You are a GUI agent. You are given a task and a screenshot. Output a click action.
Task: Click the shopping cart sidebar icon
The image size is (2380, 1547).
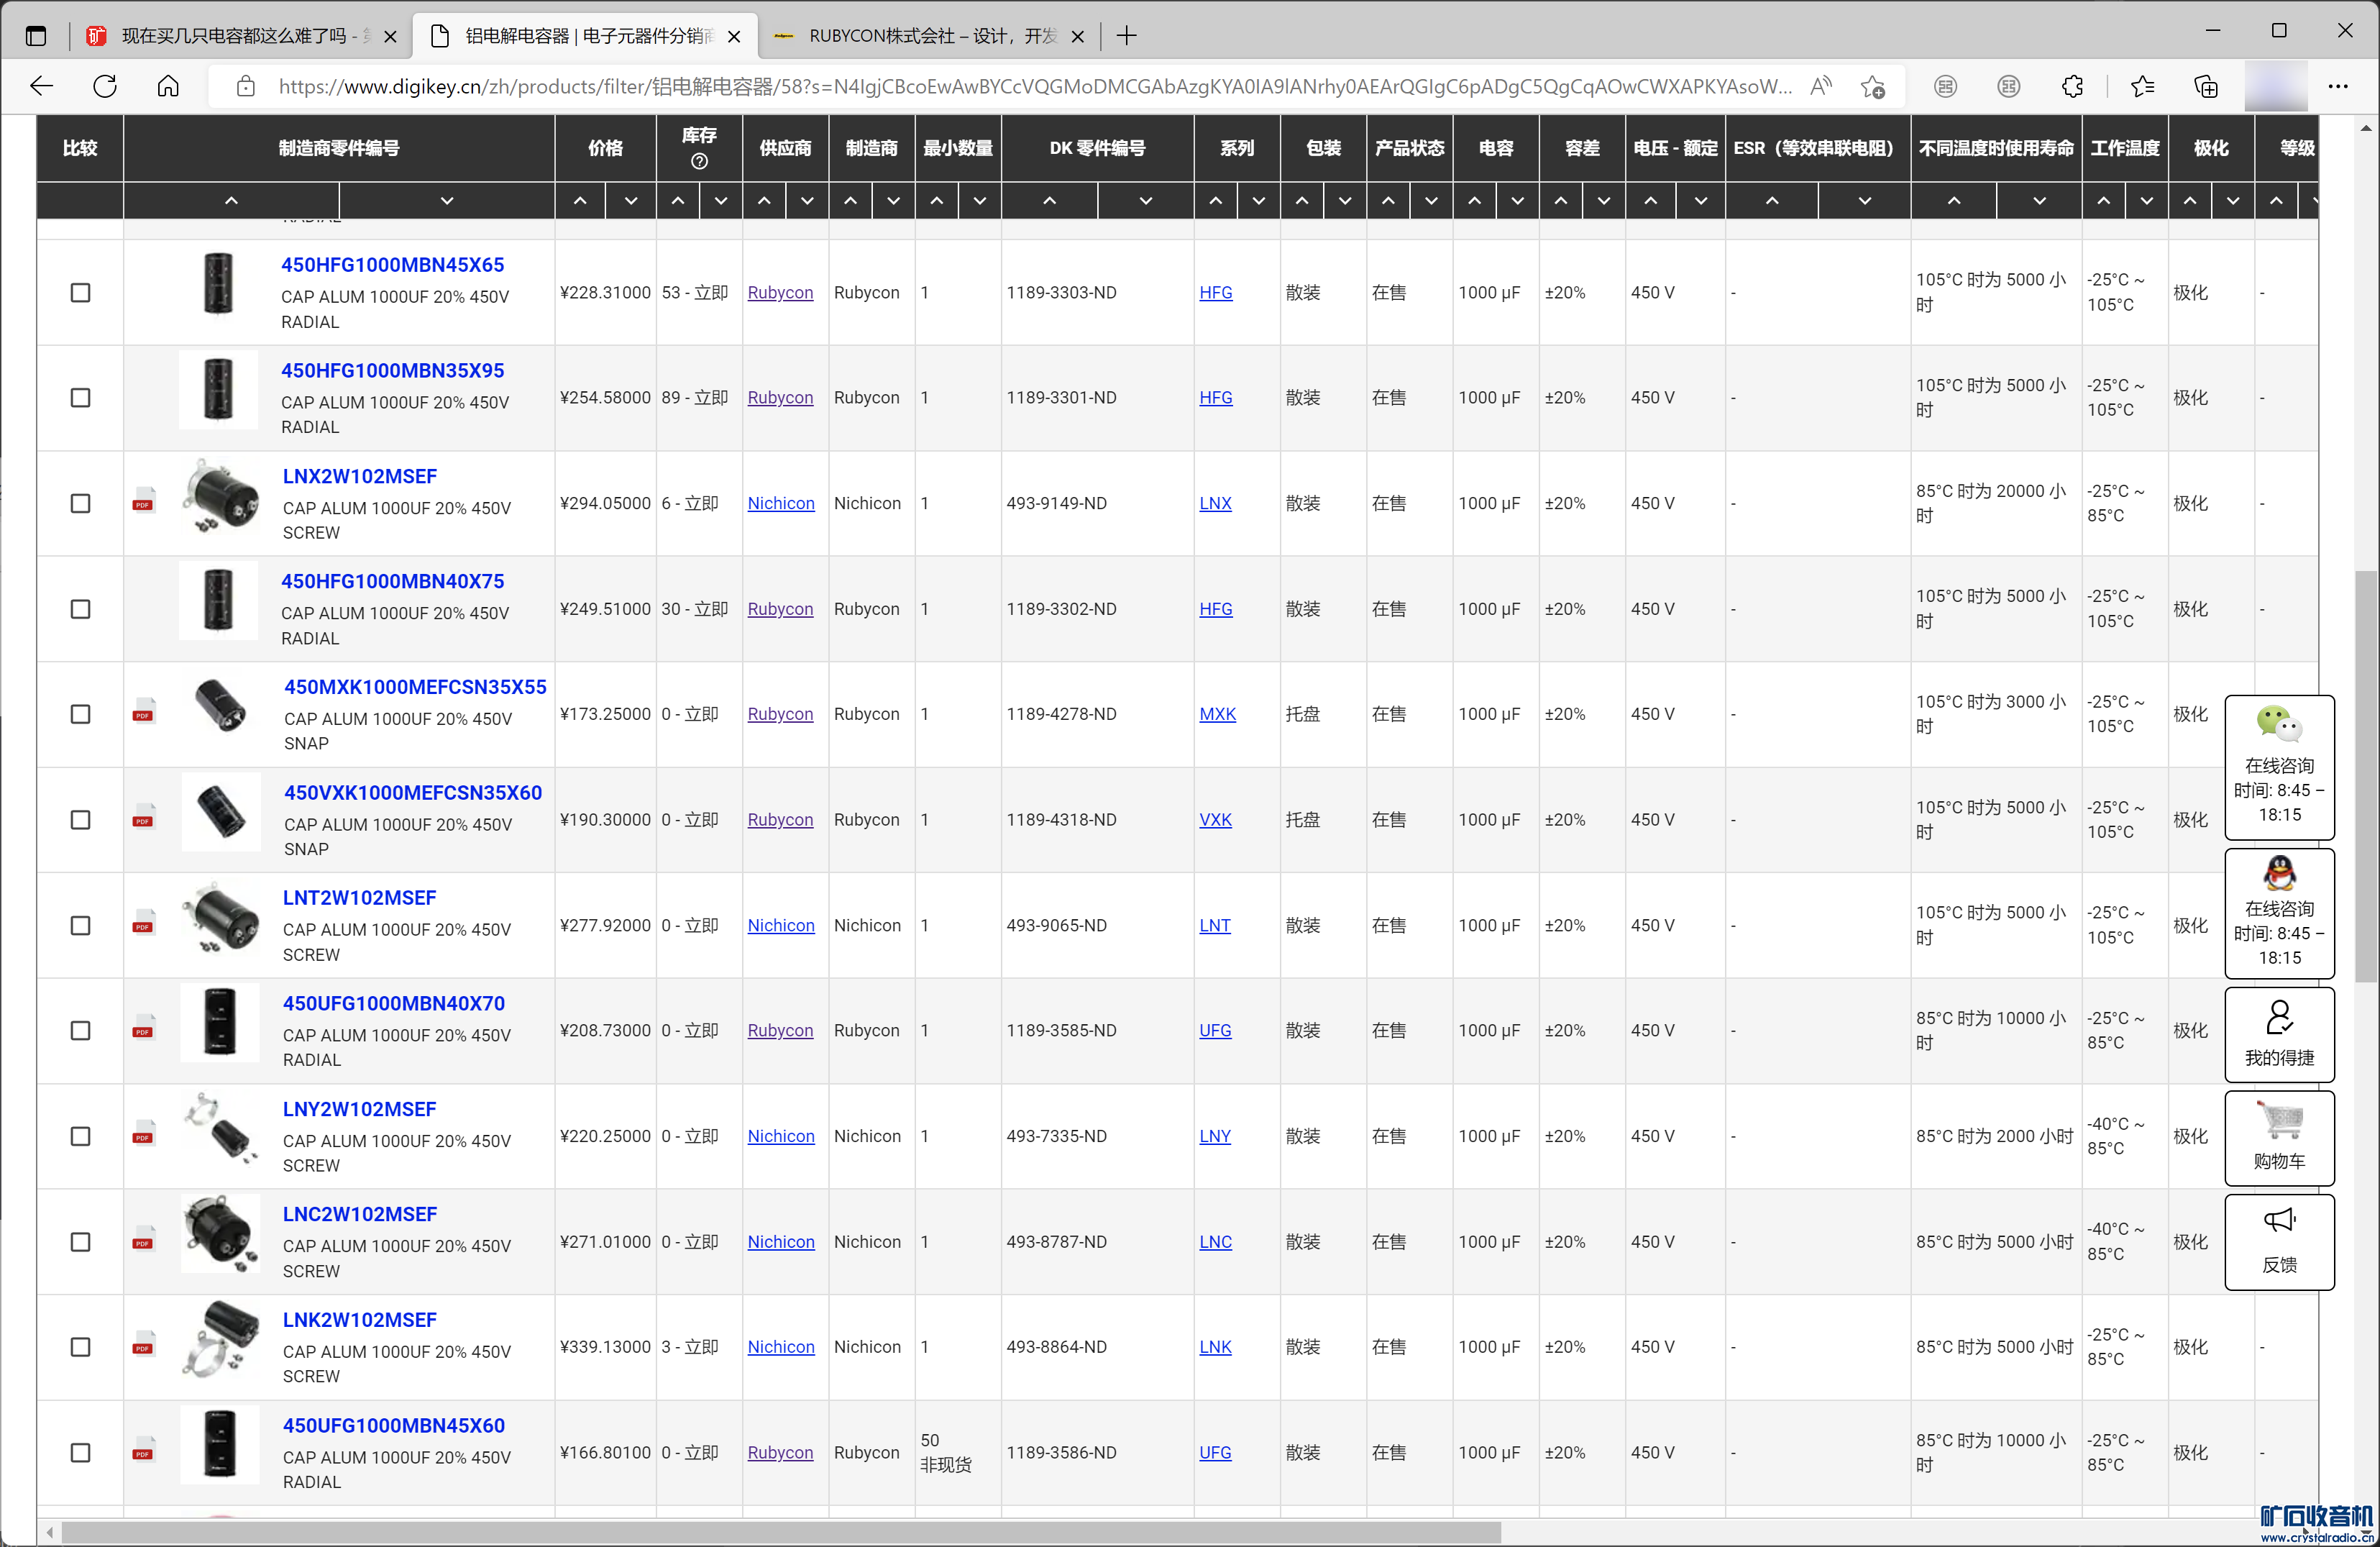[x=2279, y=1123]
